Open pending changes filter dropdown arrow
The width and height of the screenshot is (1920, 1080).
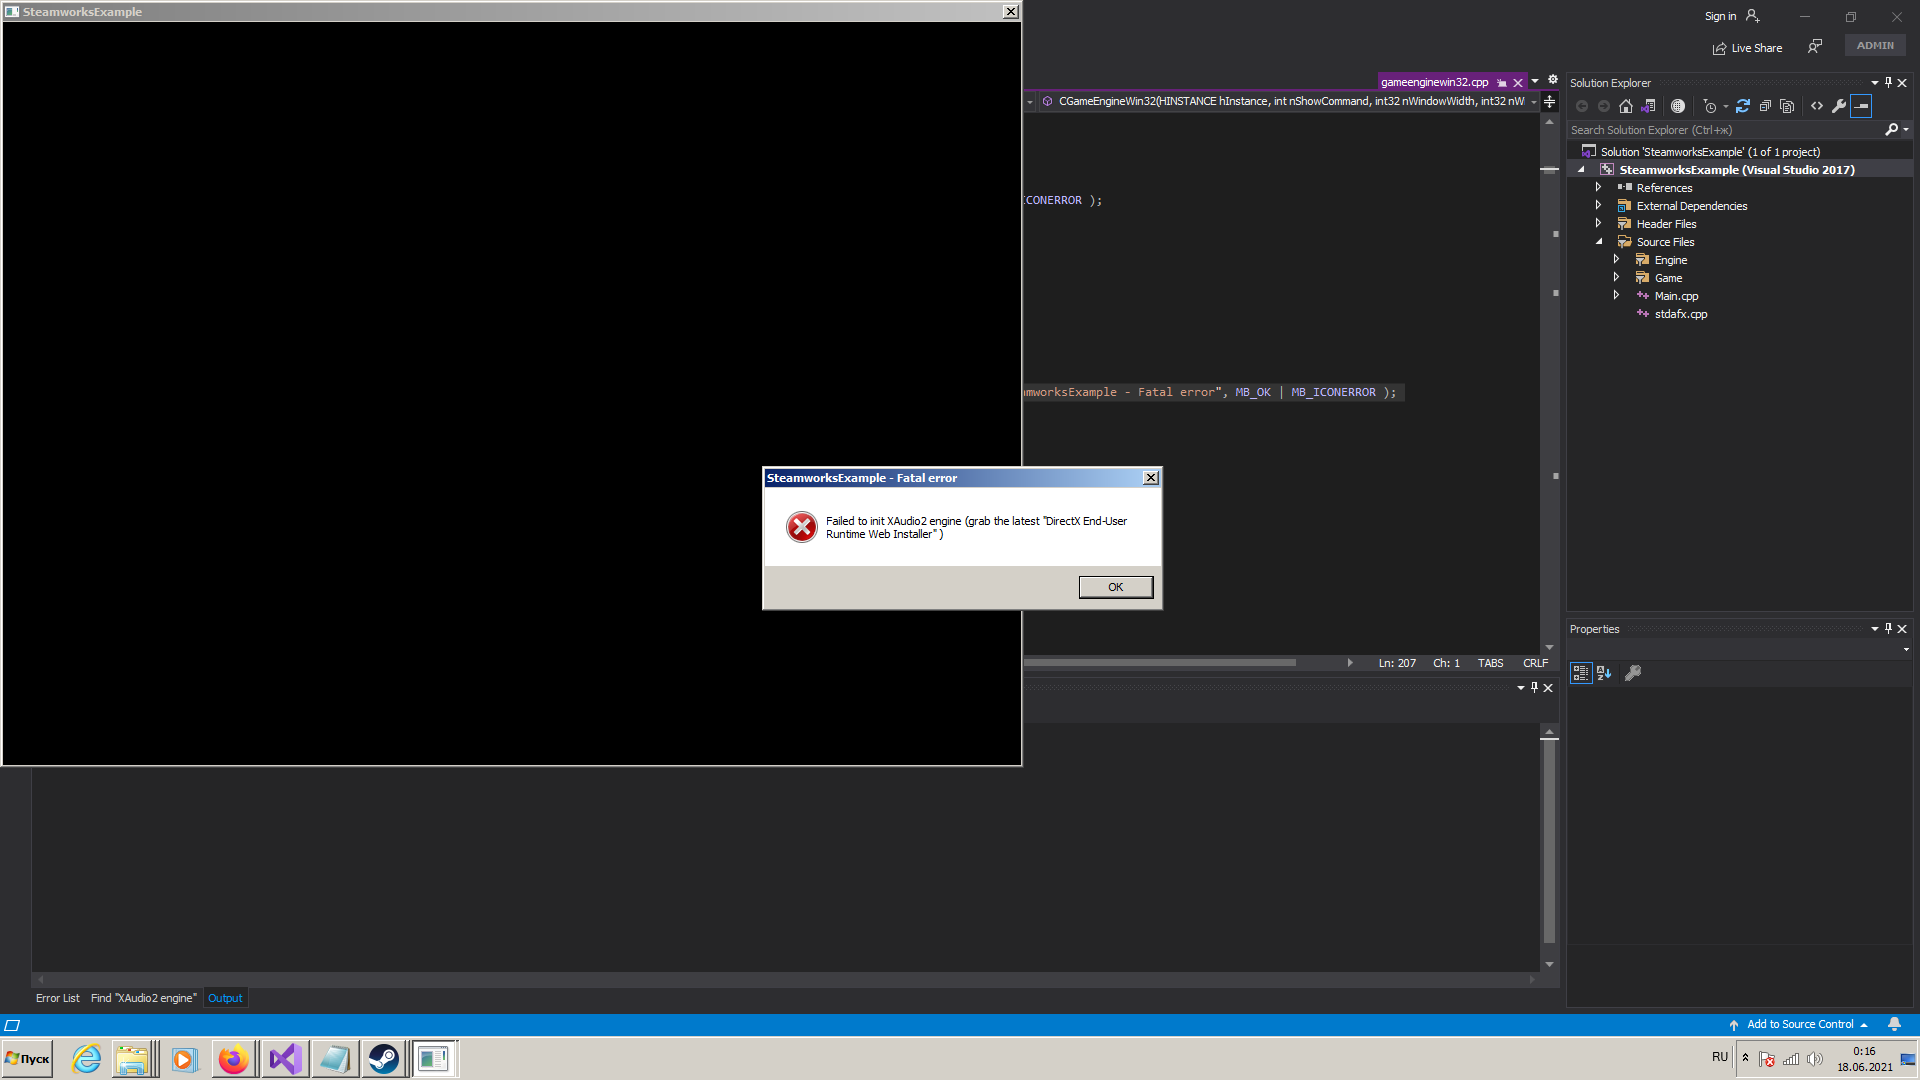1726,106
